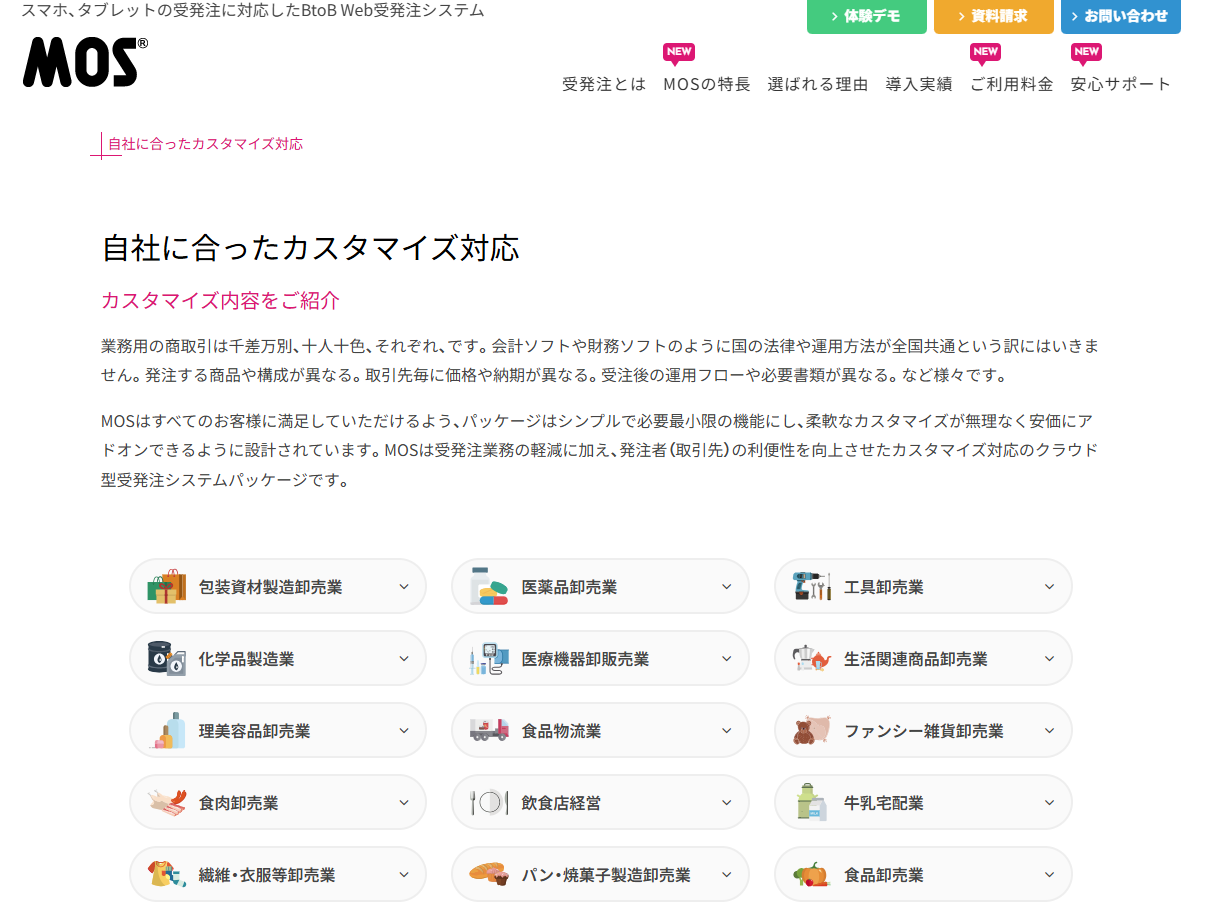Viewport: 1223px width, 902px height.
Task: Click the MOS logo
Action: 85,62
